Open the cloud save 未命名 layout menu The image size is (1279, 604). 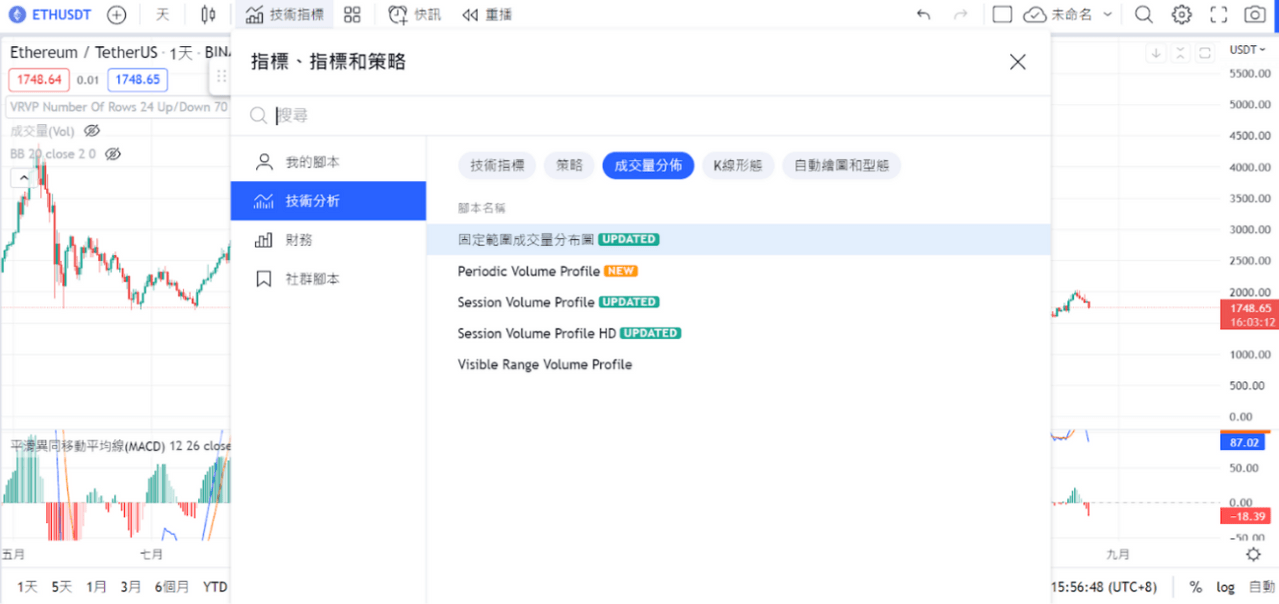point(1068,15)
